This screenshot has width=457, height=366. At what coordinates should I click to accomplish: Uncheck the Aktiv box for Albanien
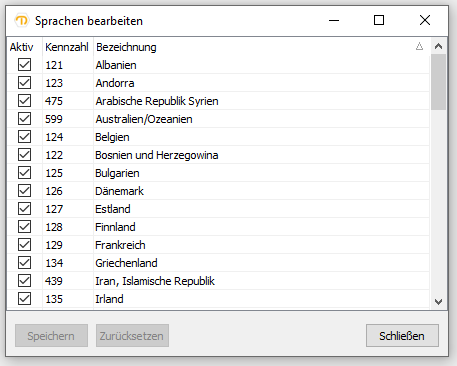[24, 65]
